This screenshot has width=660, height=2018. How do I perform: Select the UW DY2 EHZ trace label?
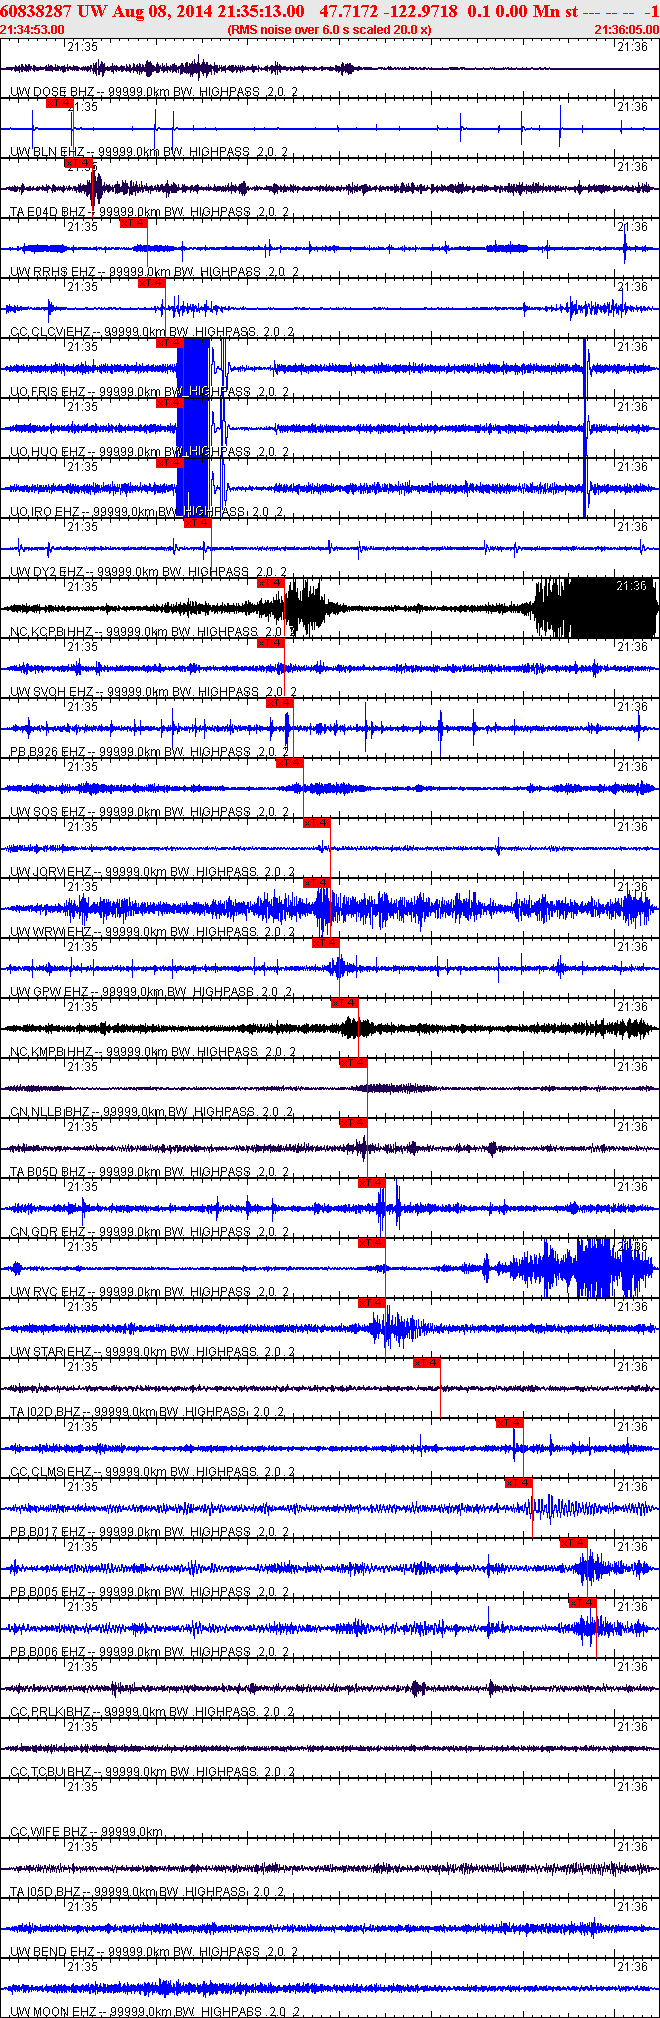click(x=149, y=572)
